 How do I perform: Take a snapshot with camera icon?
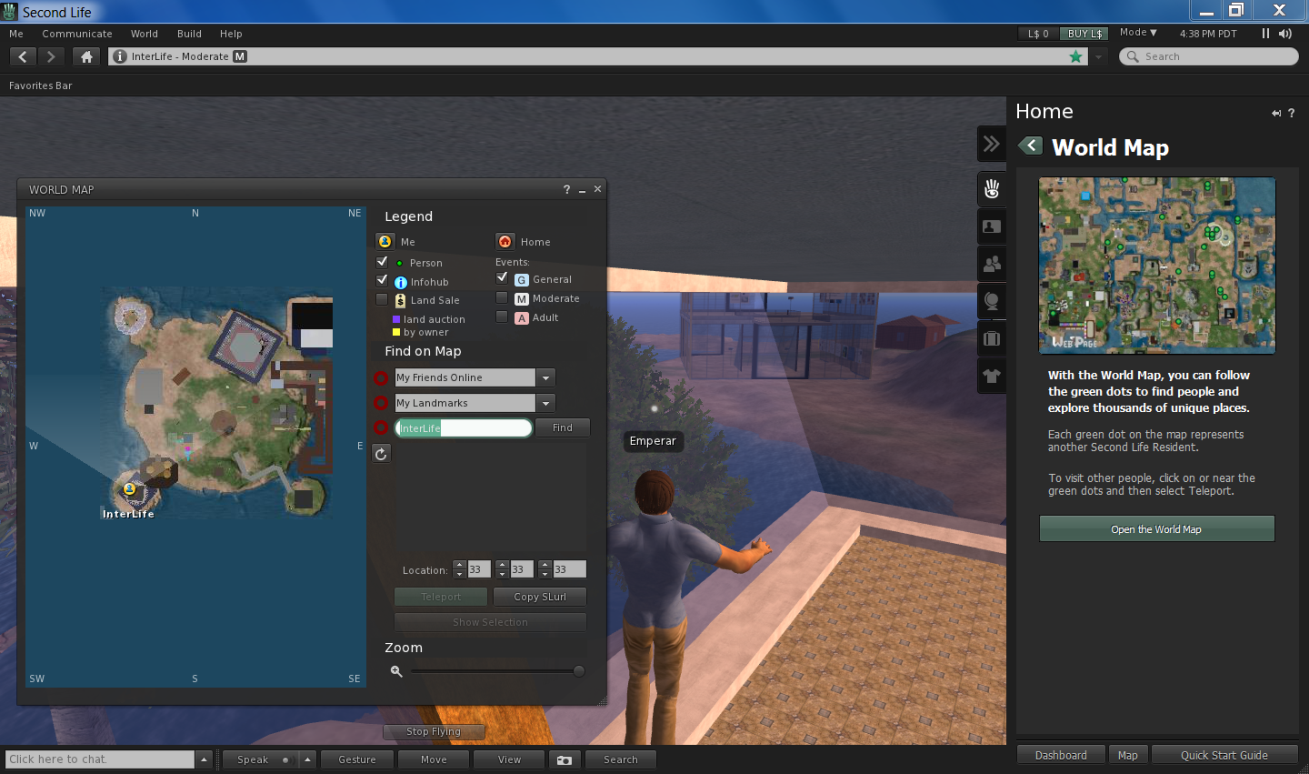tap(565, 759)
